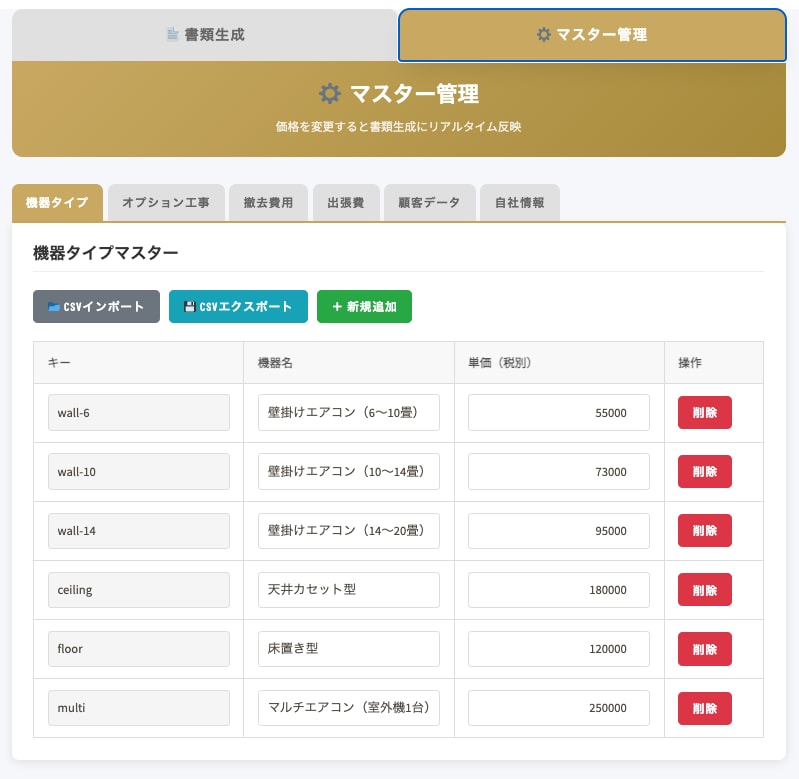Click the 機器タイプマスター heading
This screenshot has height=779, width=799.
coord(105,253)
